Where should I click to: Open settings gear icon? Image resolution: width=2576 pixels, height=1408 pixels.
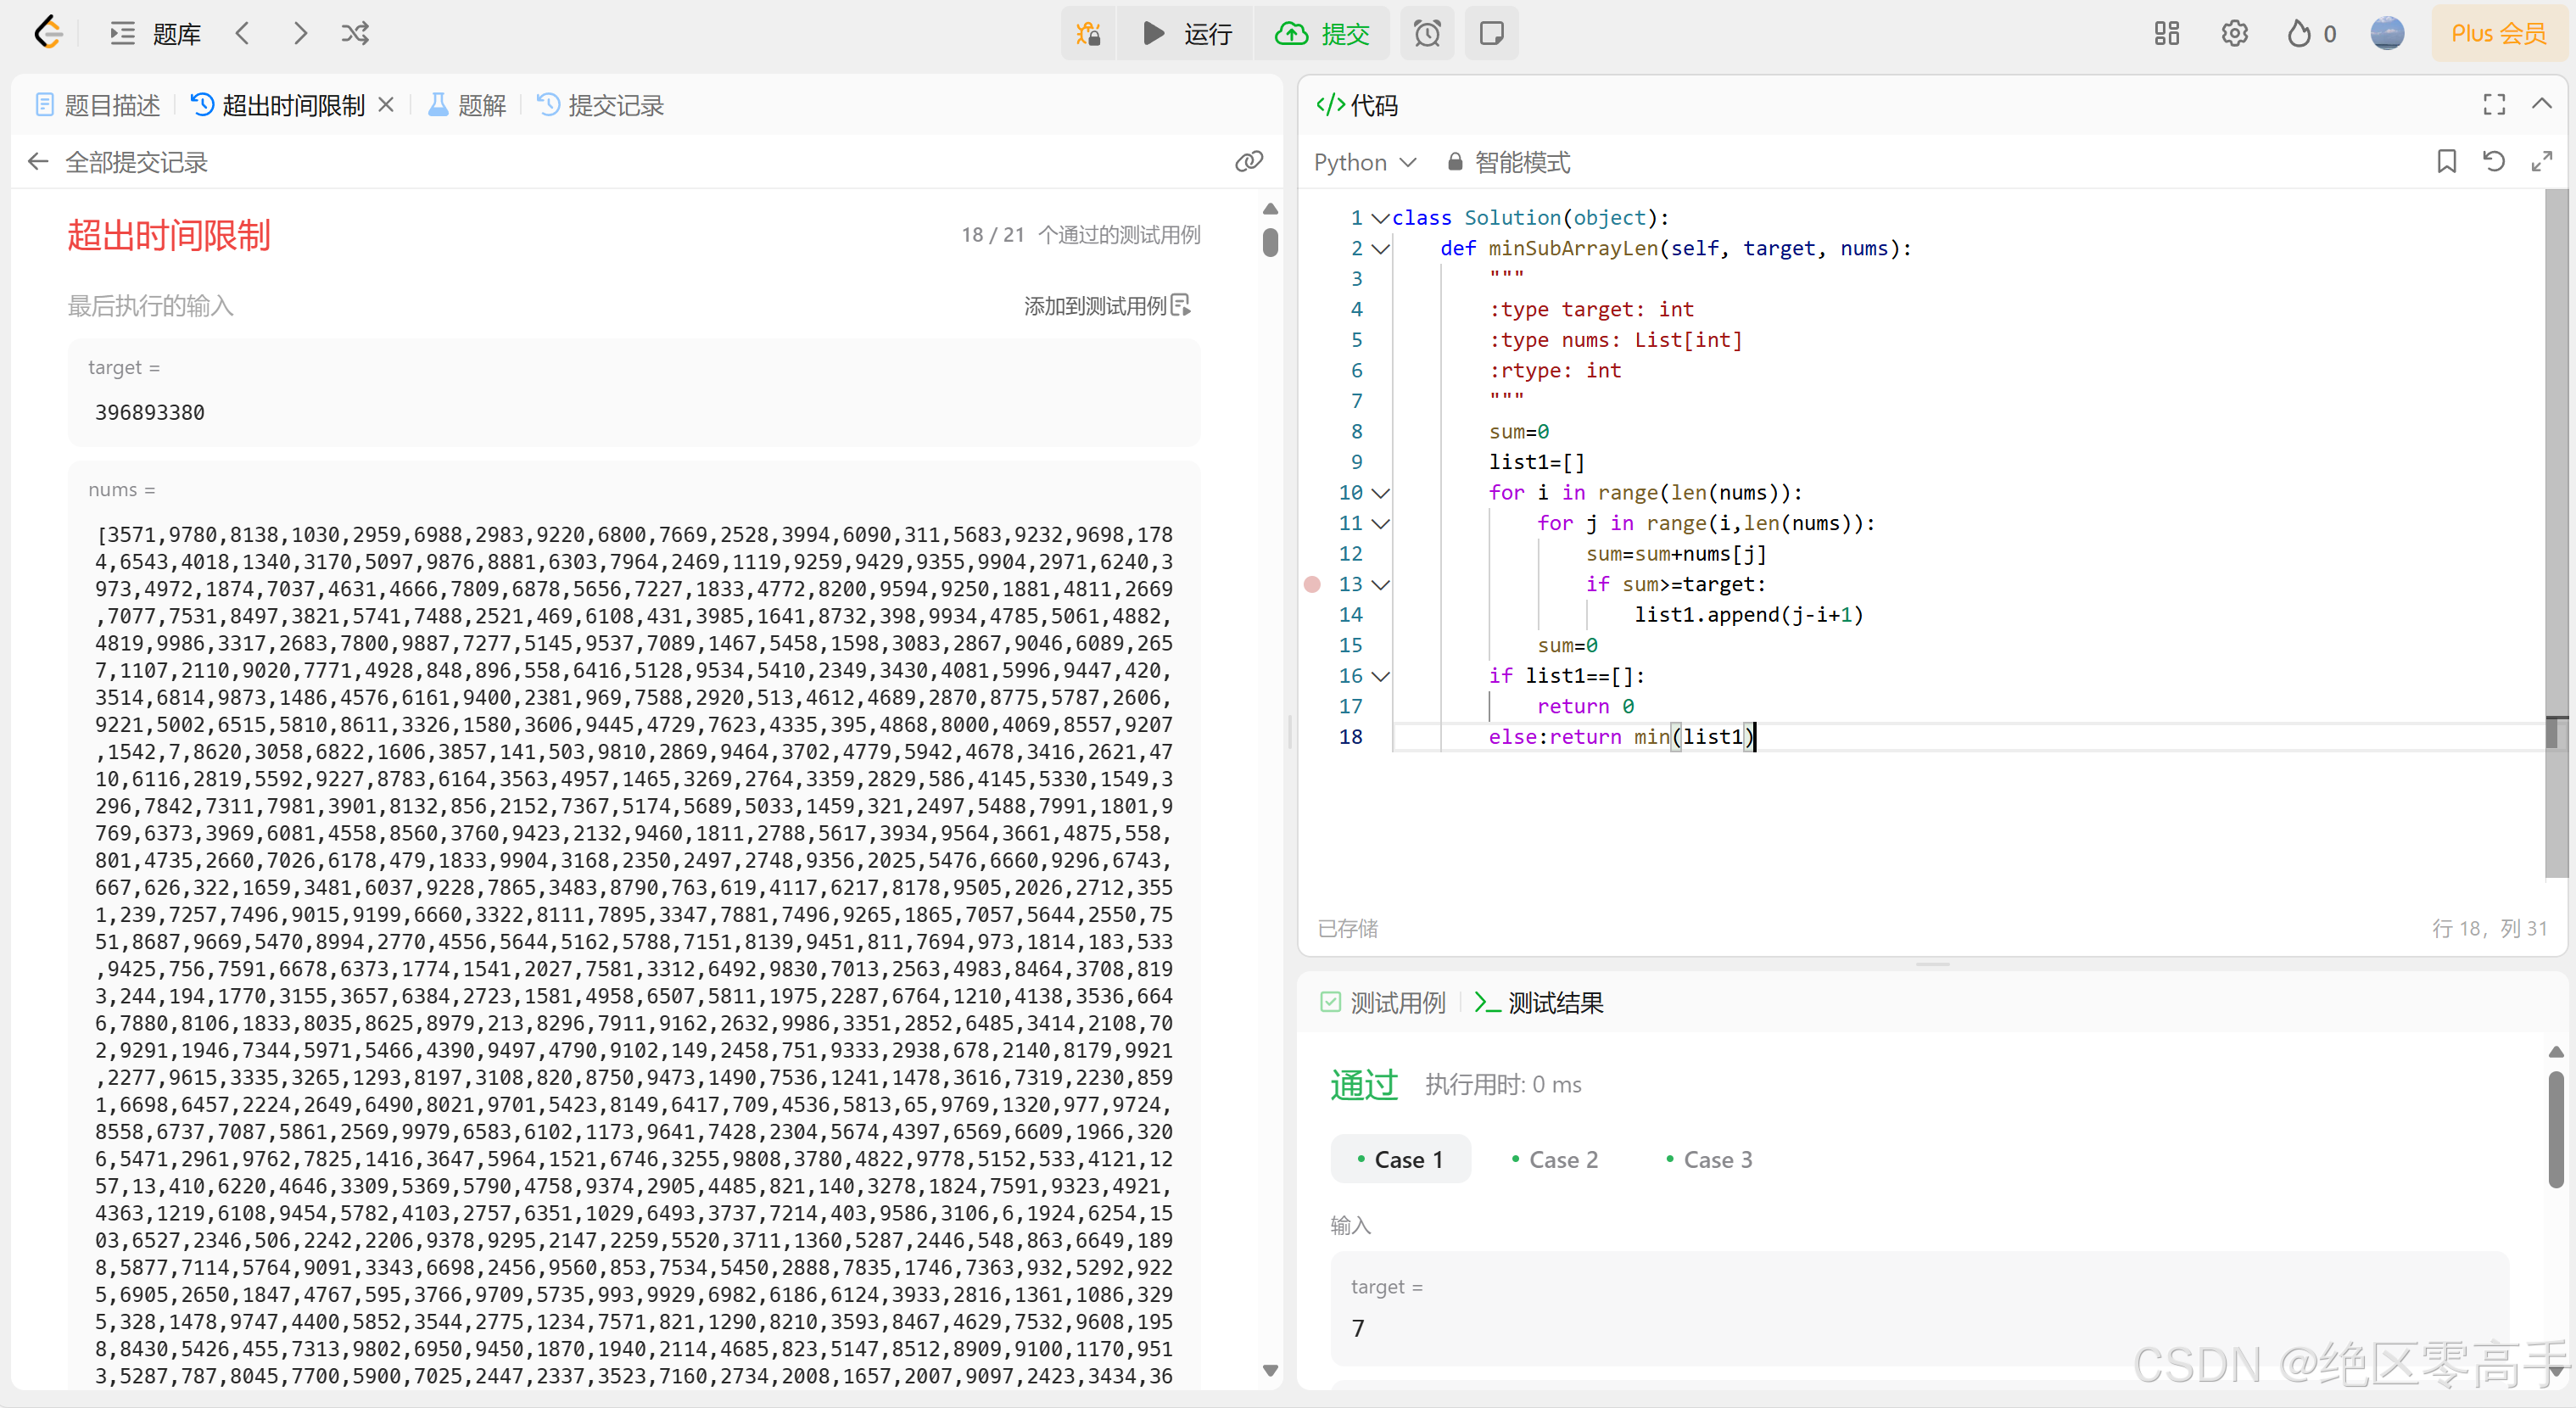(2234, 34)
